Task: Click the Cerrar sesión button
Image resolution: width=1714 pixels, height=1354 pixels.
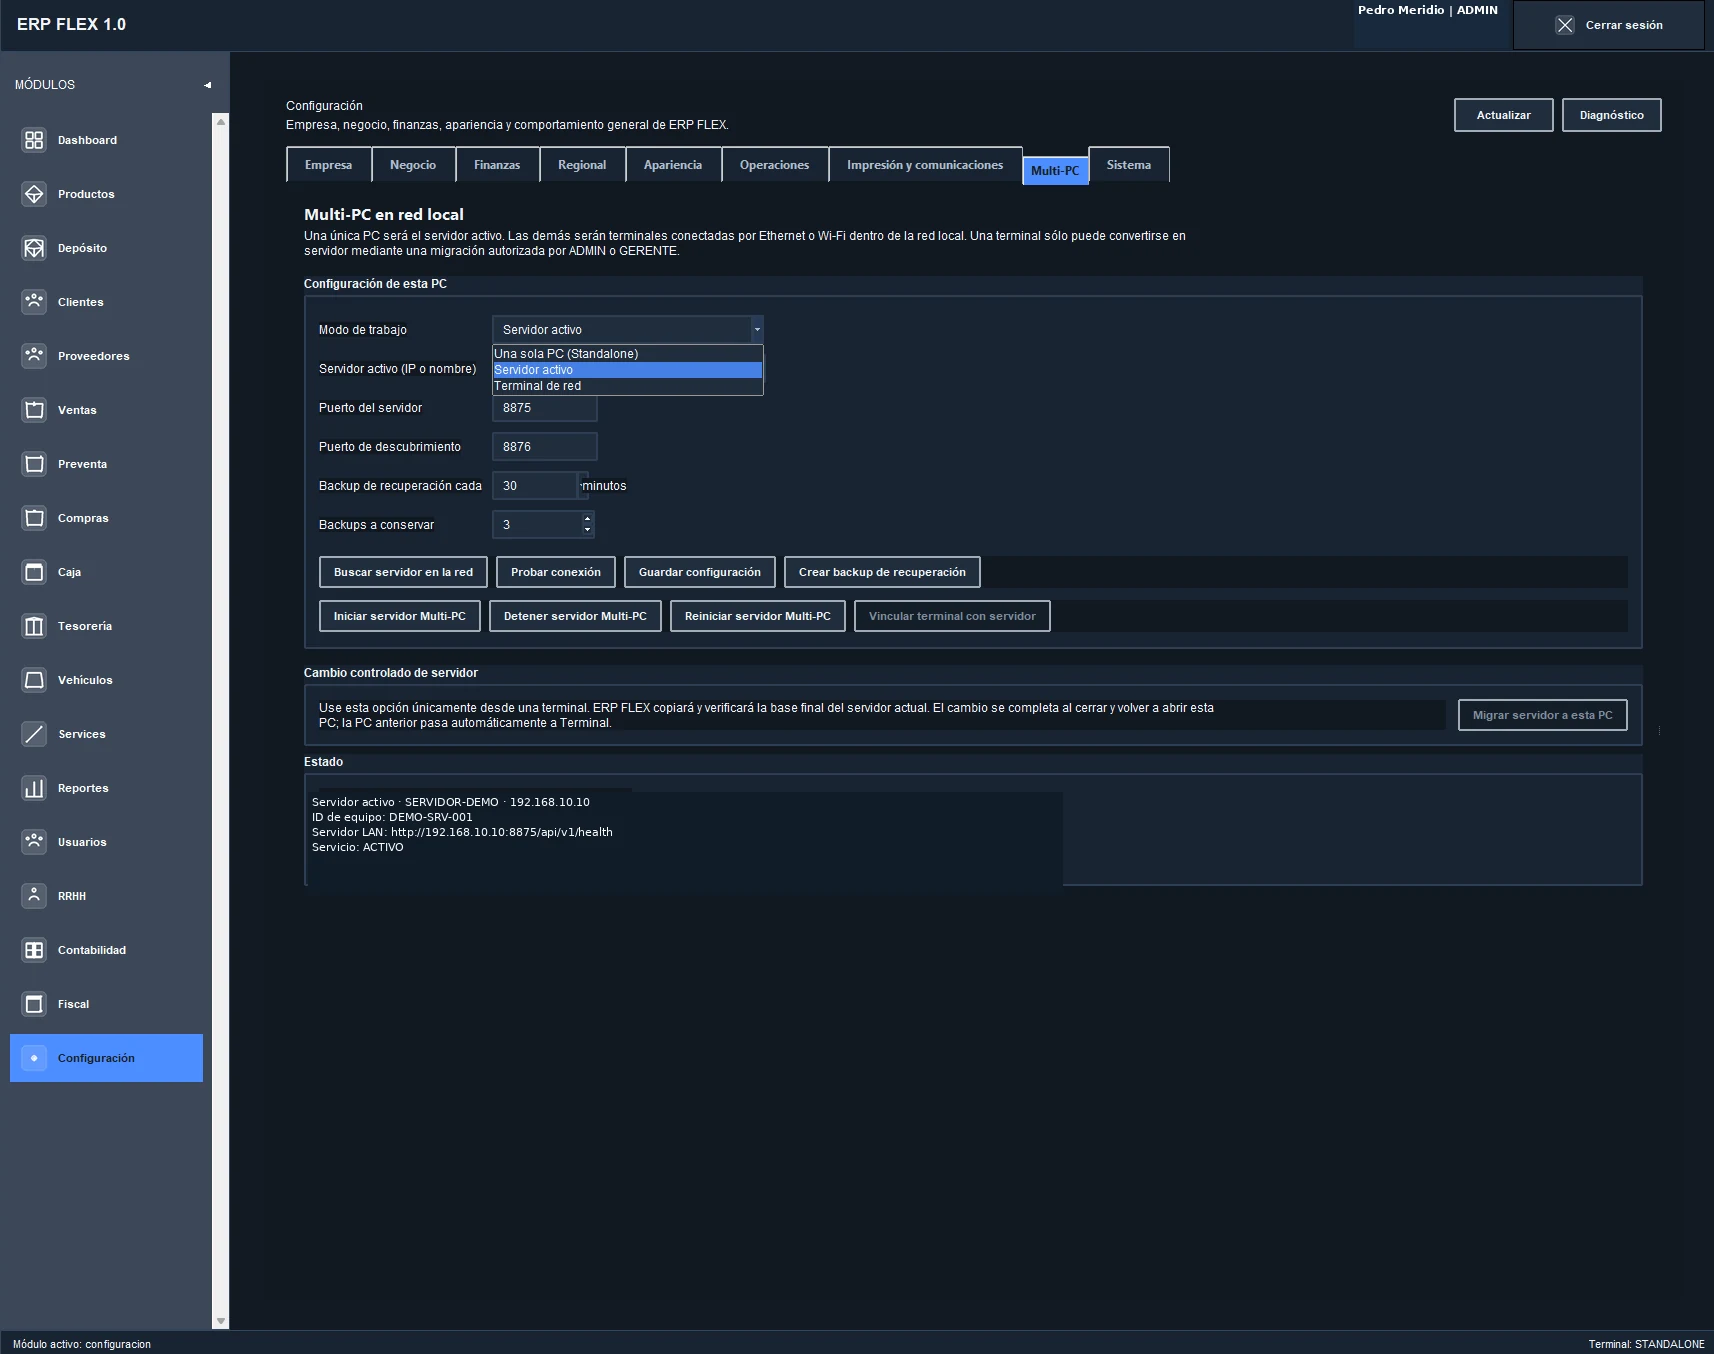Action: coord(1609,25)
